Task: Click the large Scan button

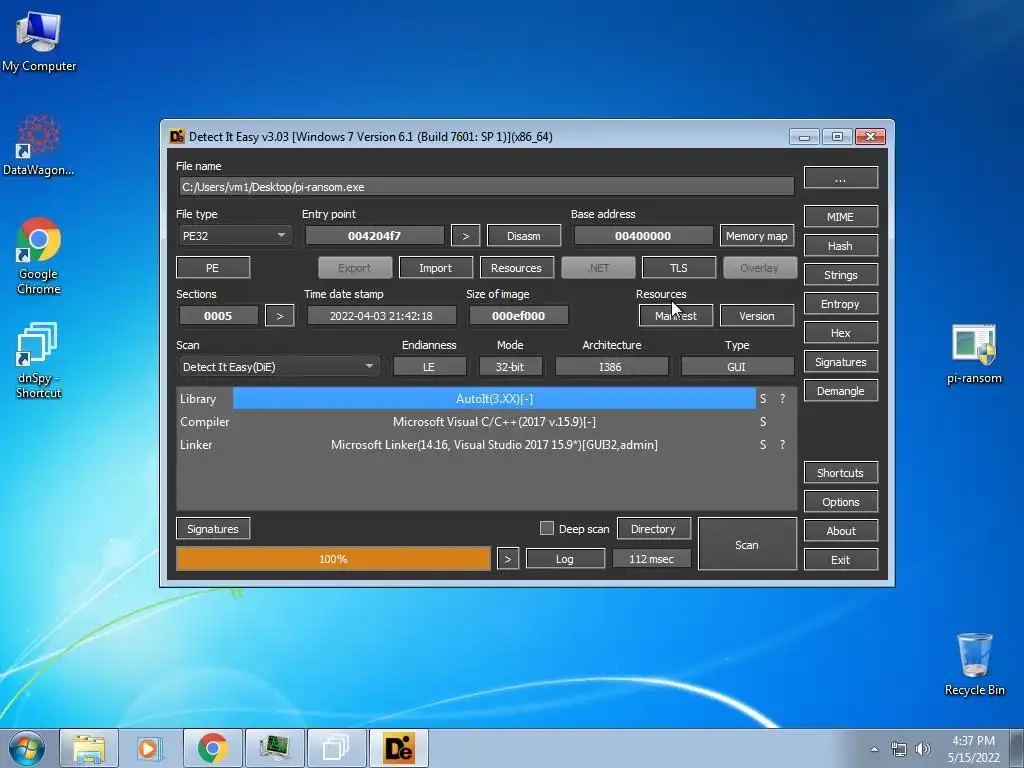Action: click(x=747, y=544)
